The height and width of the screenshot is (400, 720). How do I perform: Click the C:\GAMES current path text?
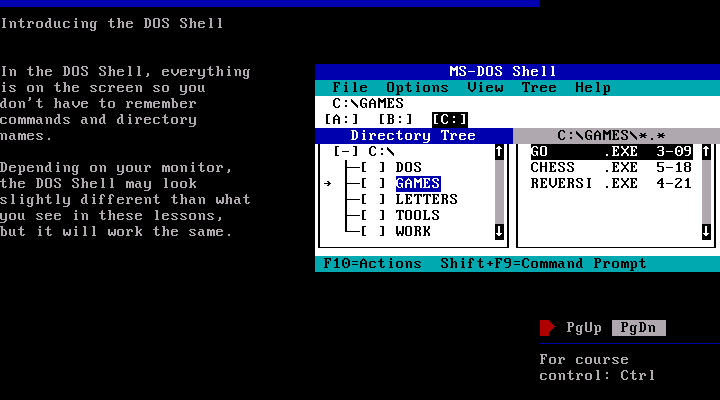pos(368,103)
